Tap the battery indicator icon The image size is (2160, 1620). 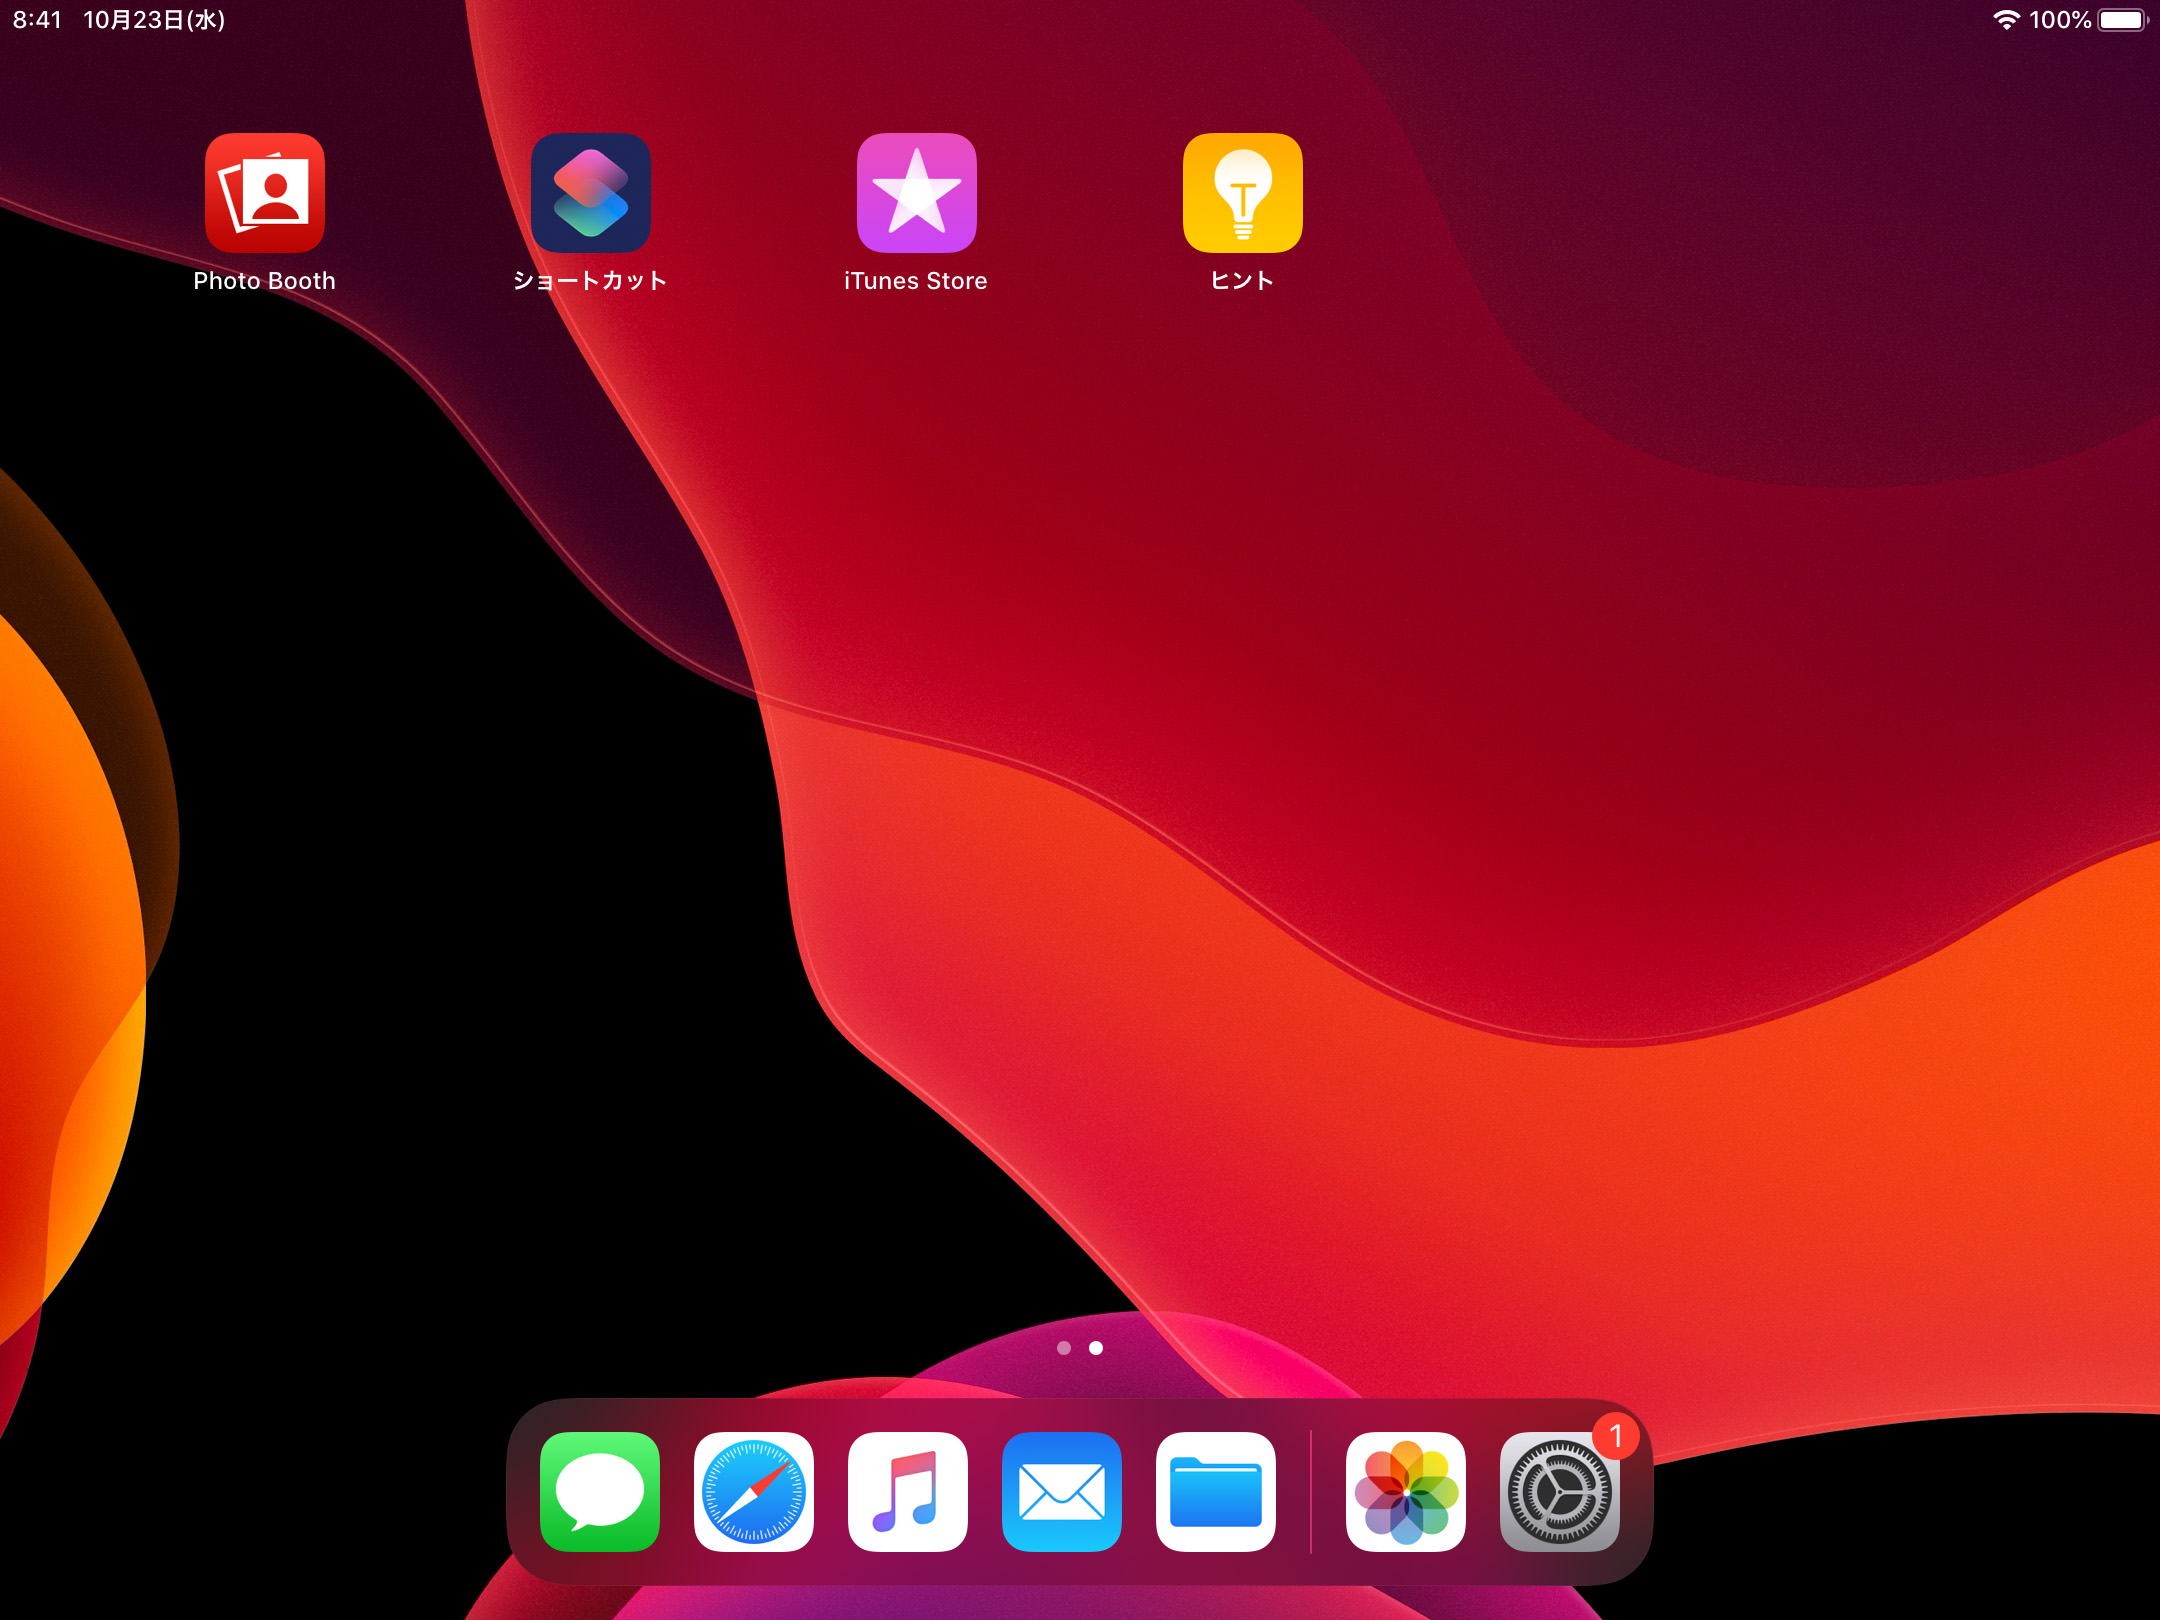click(x=2122, y=20)
